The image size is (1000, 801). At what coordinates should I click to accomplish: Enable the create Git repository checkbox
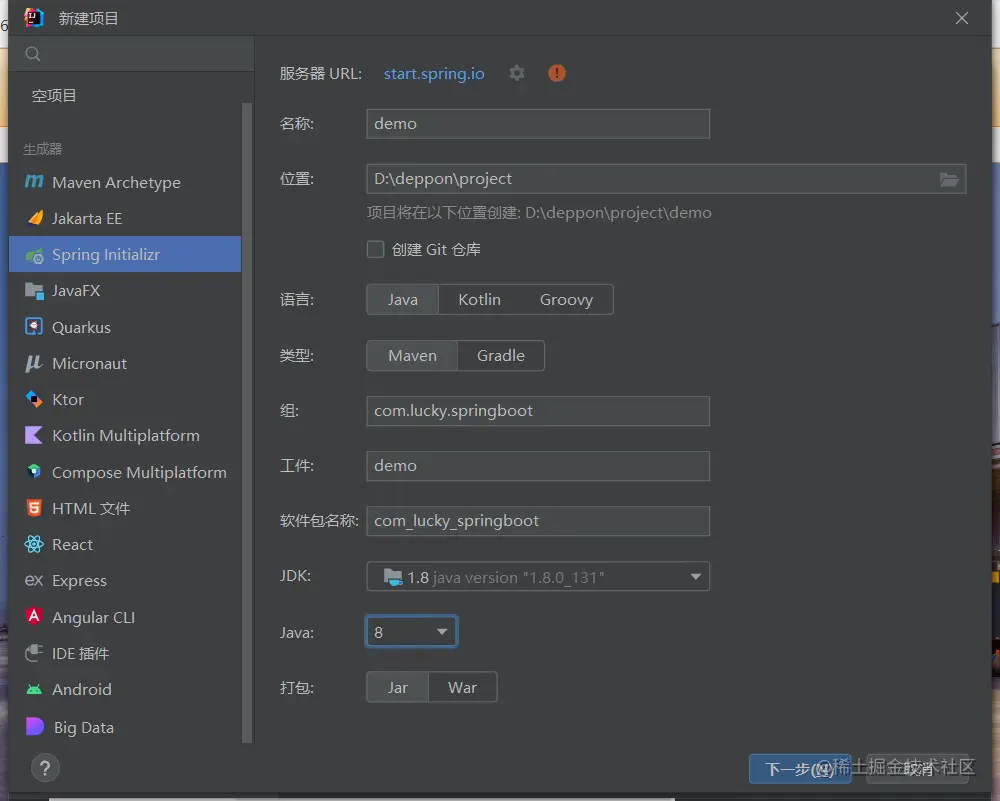[375, 249]
